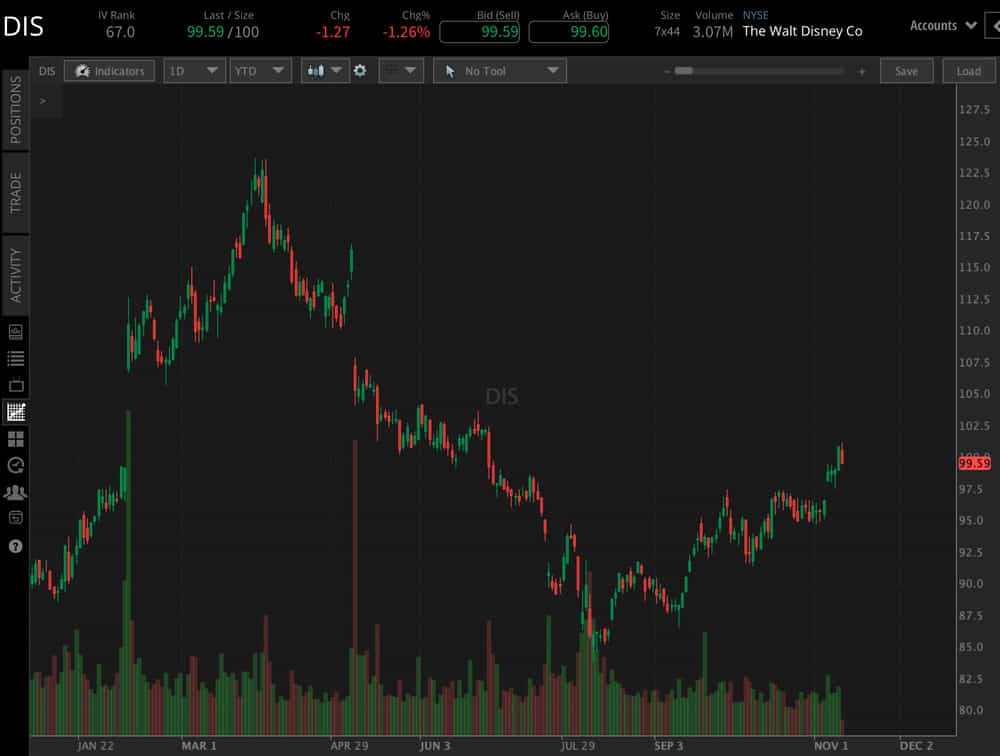Click The Walt Disney Co name
The width and height of the screenshot is (1000, 756).
click(802, 31)
